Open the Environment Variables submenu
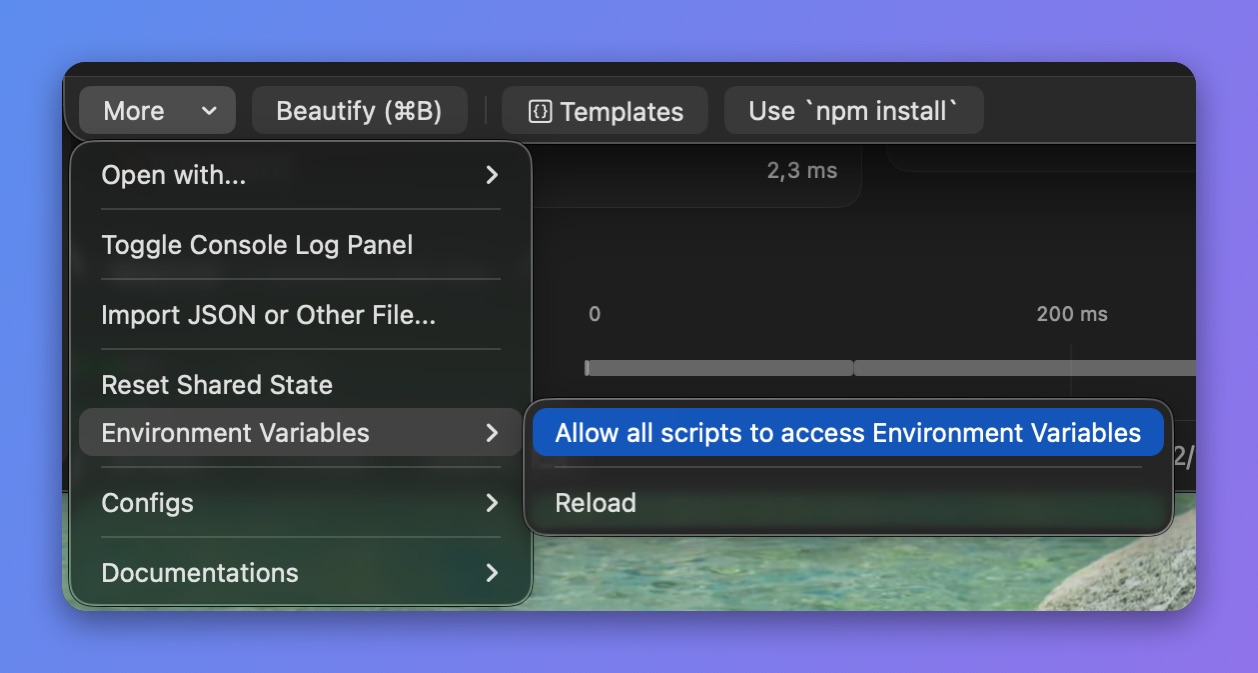Image resolution: width=1258 pixels, height=673 pixels. [300, 432]
